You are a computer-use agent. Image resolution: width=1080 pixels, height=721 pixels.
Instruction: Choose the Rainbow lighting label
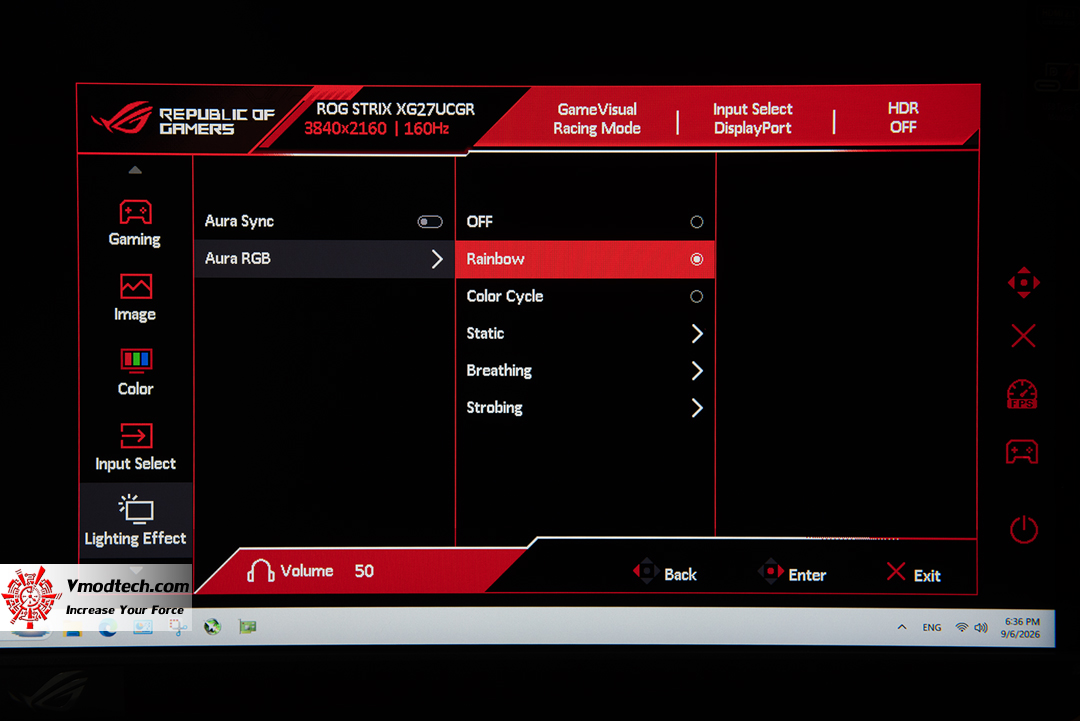click(495, 259)
